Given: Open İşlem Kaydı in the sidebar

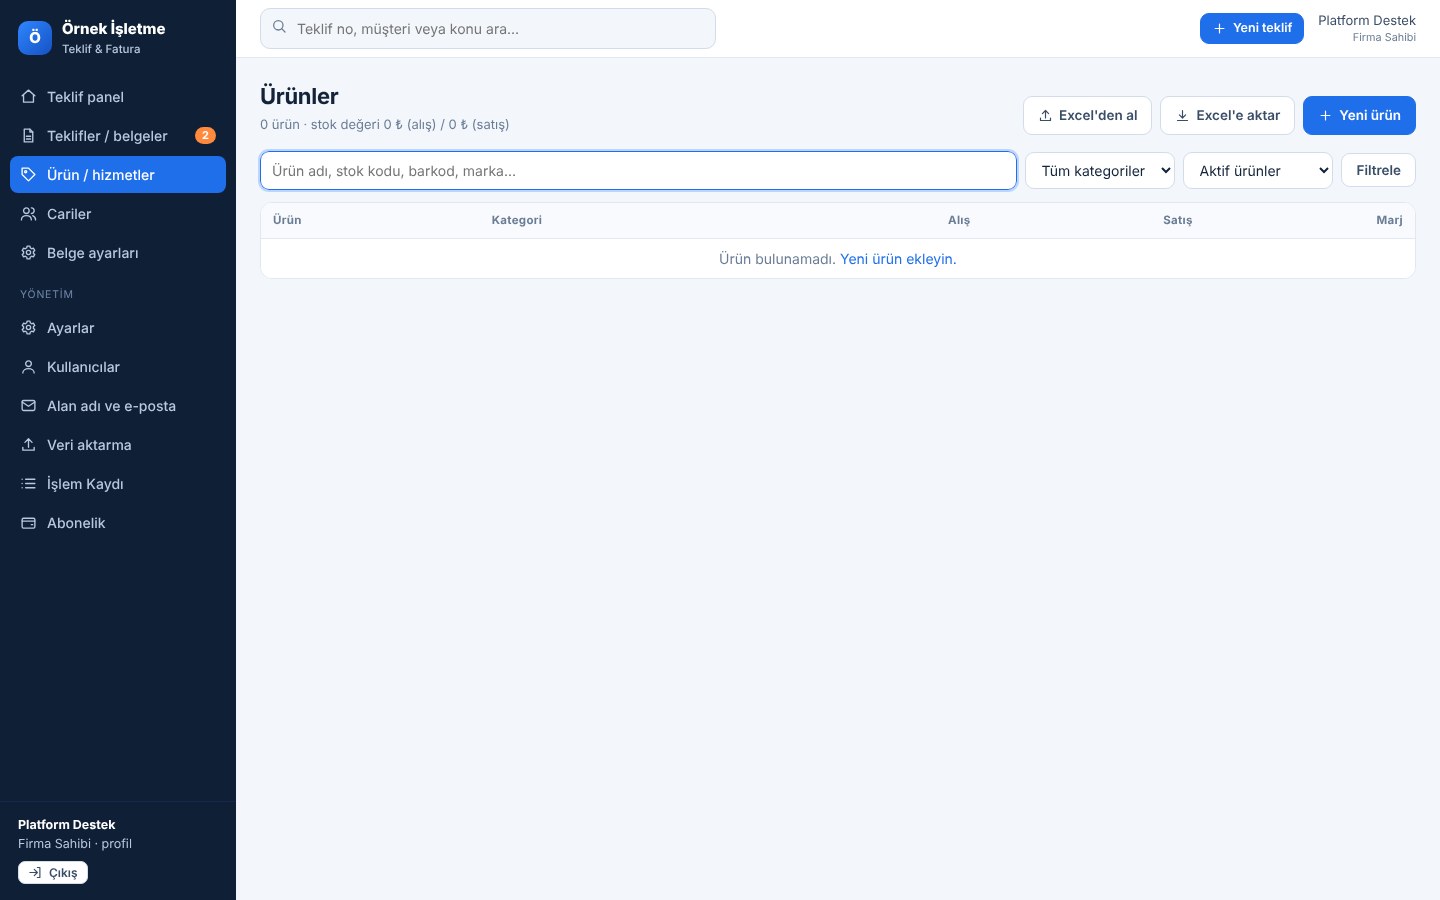Looking at the screenshot, I should click(x=118, y=484).
